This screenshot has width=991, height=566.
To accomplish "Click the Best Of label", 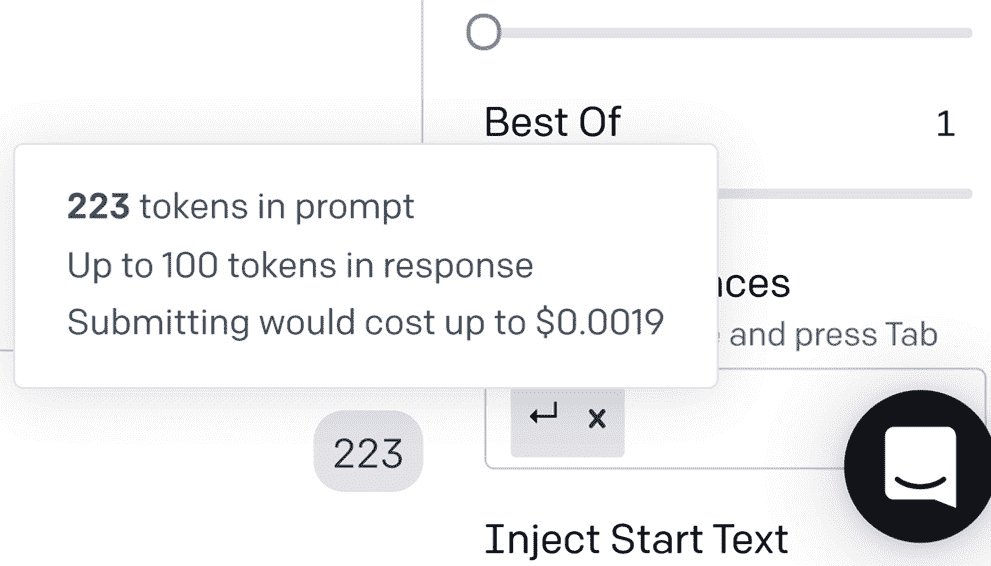I will coord(552,123).
